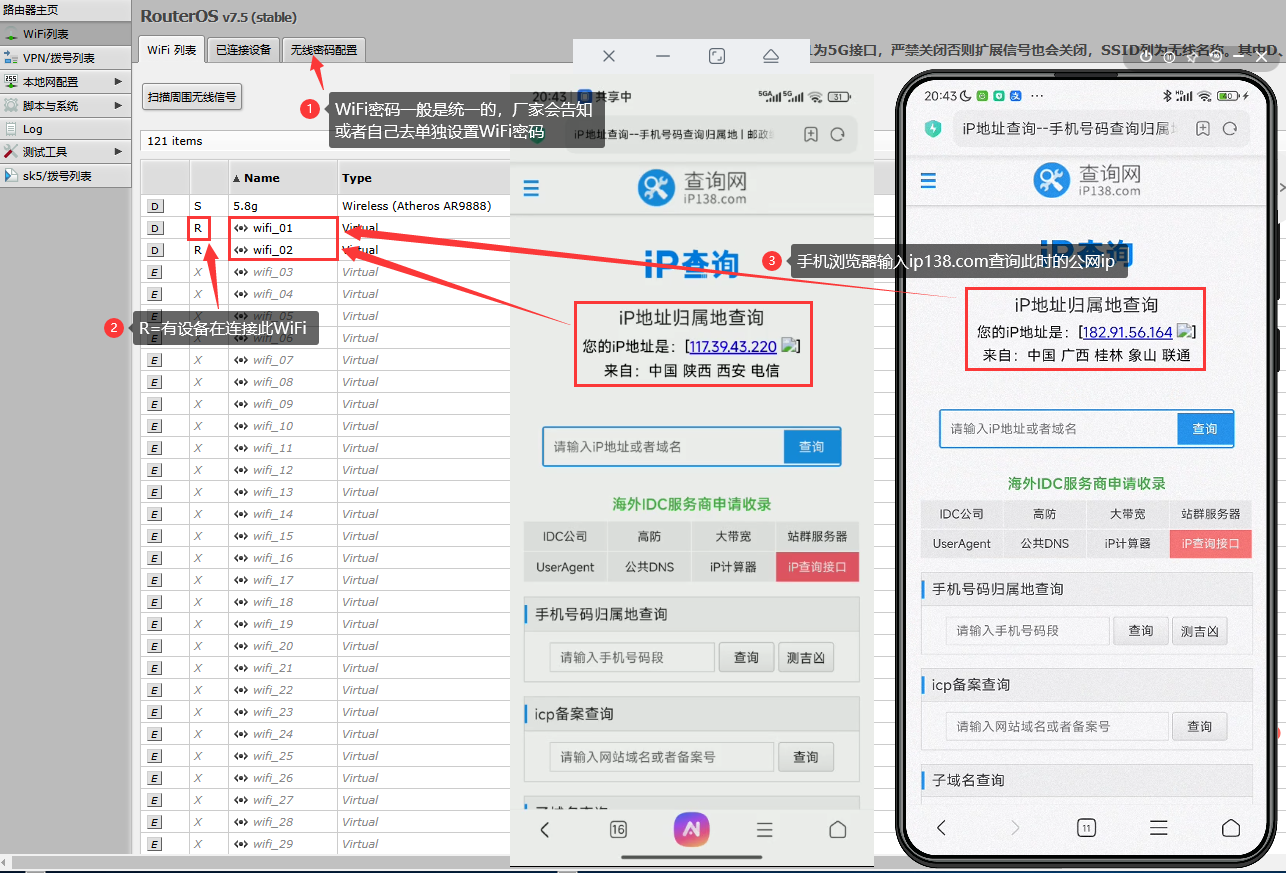Click blue 查询 button on 桂林联通 phone
Image resolution: width=1286 pixels, height=873 pixels.
(1205, 428)
